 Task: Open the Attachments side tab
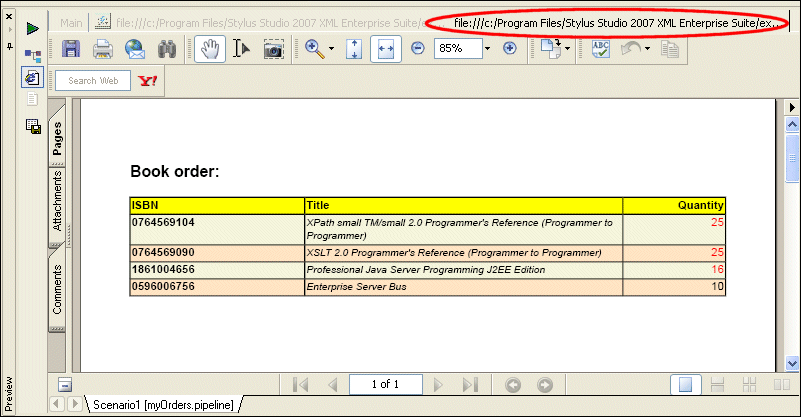(58, 200)
